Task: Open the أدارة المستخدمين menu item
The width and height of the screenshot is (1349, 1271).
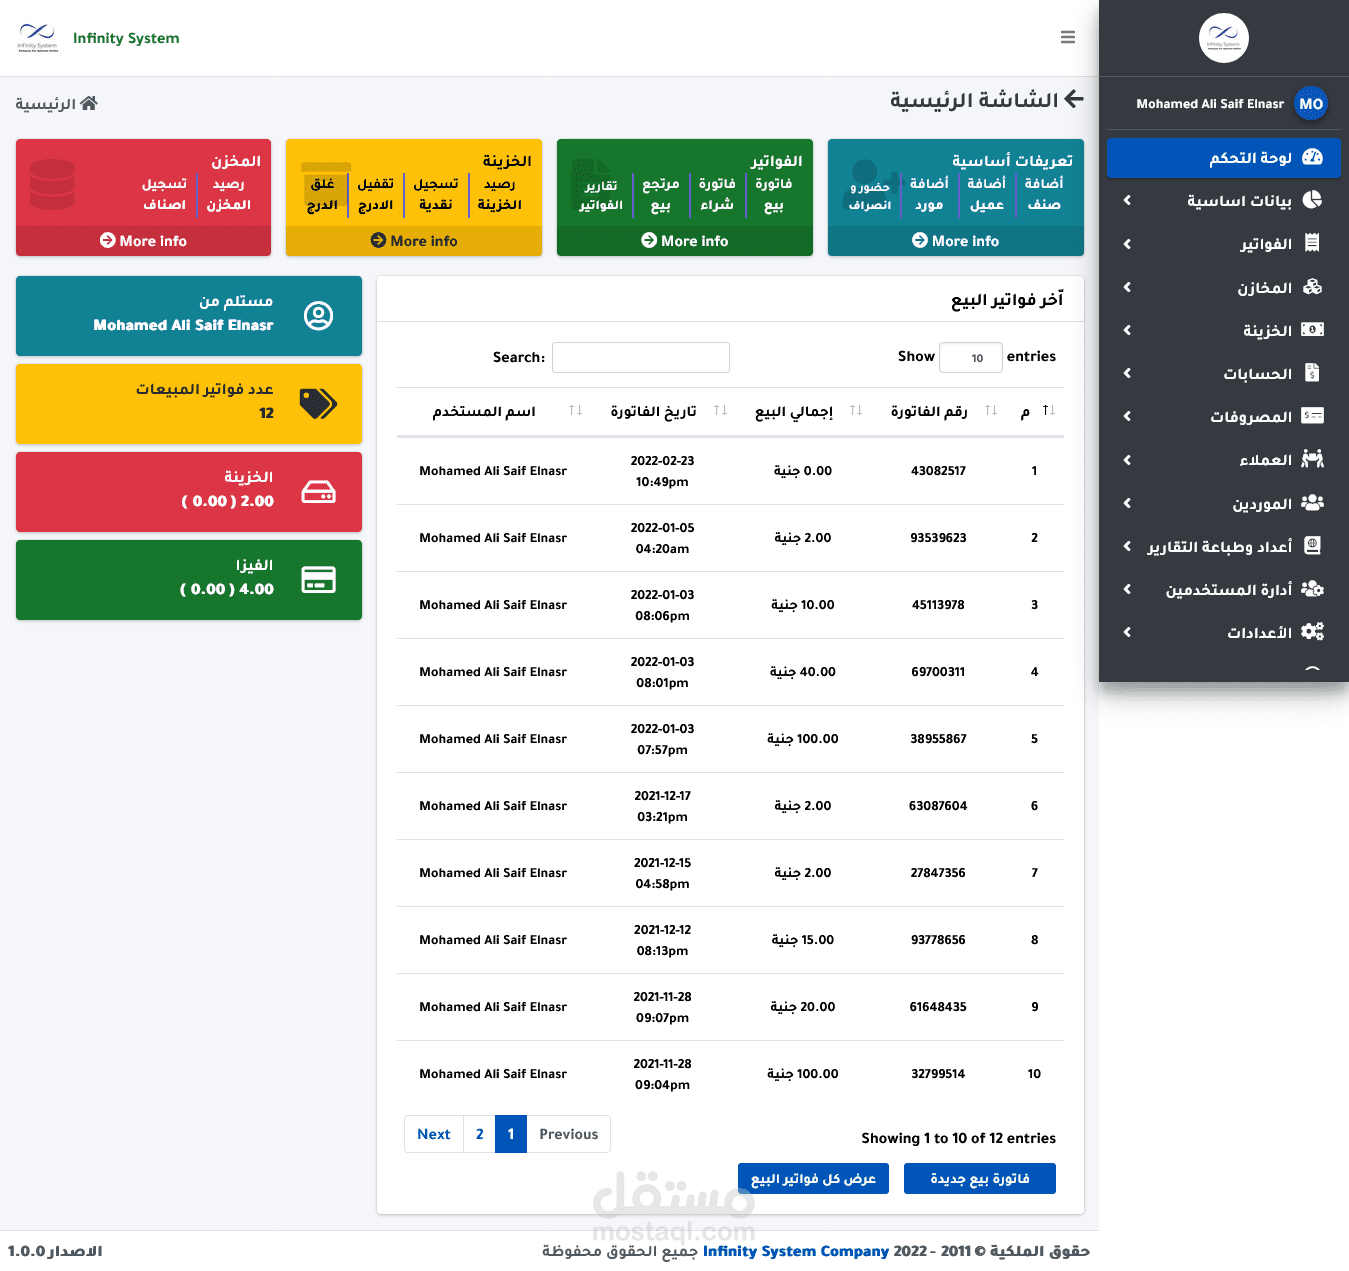Action: (x=1224, y=589)
